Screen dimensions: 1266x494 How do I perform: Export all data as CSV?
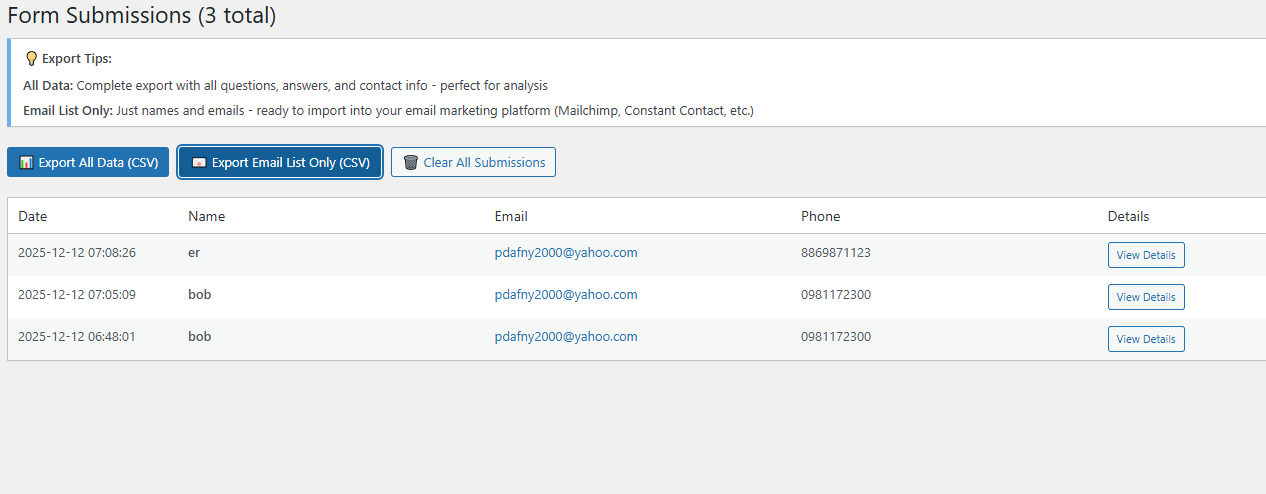point(88,163)
